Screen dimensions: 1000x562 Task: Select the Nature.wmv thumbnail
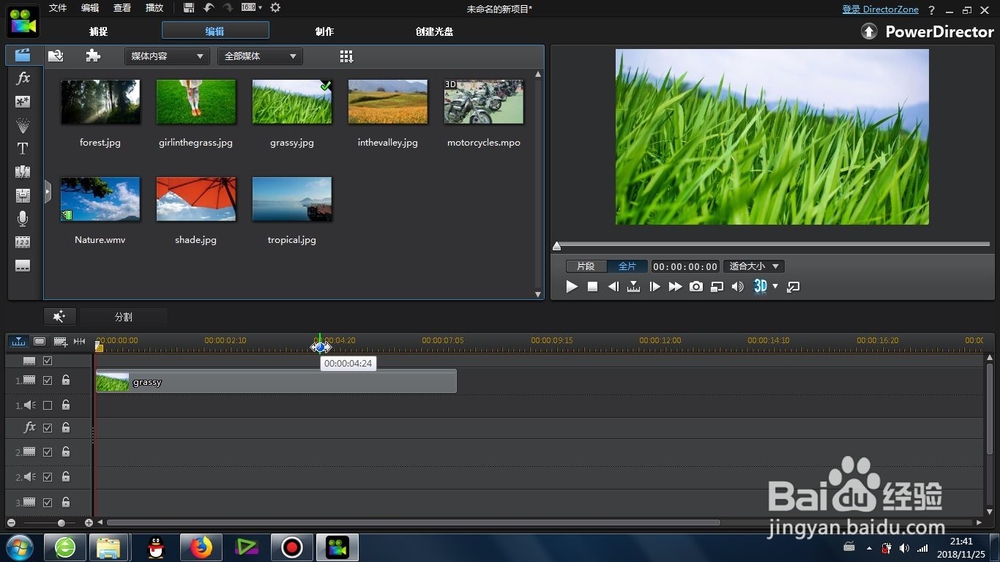(x=100, y=199)
